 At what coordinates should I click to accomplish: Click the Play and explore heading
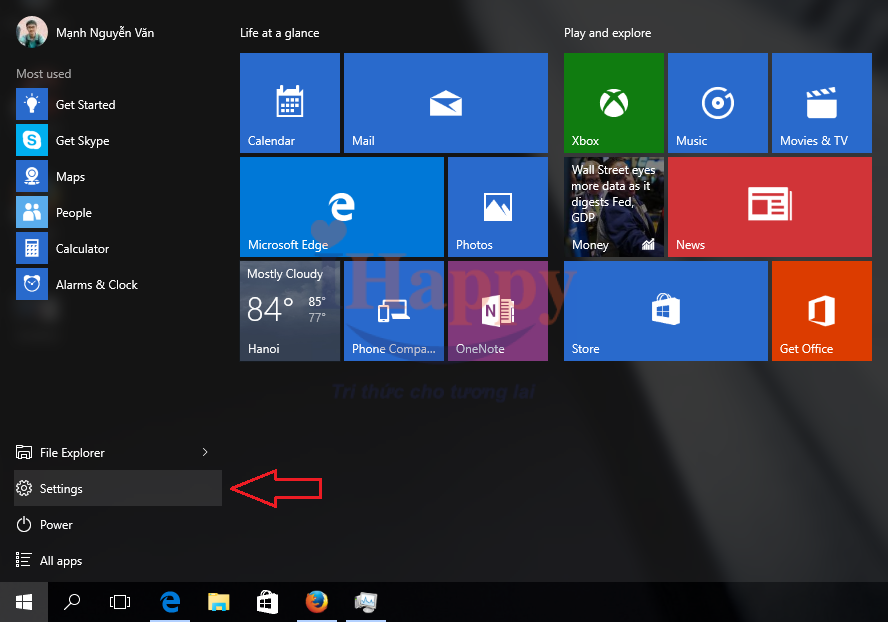(608, 33)
